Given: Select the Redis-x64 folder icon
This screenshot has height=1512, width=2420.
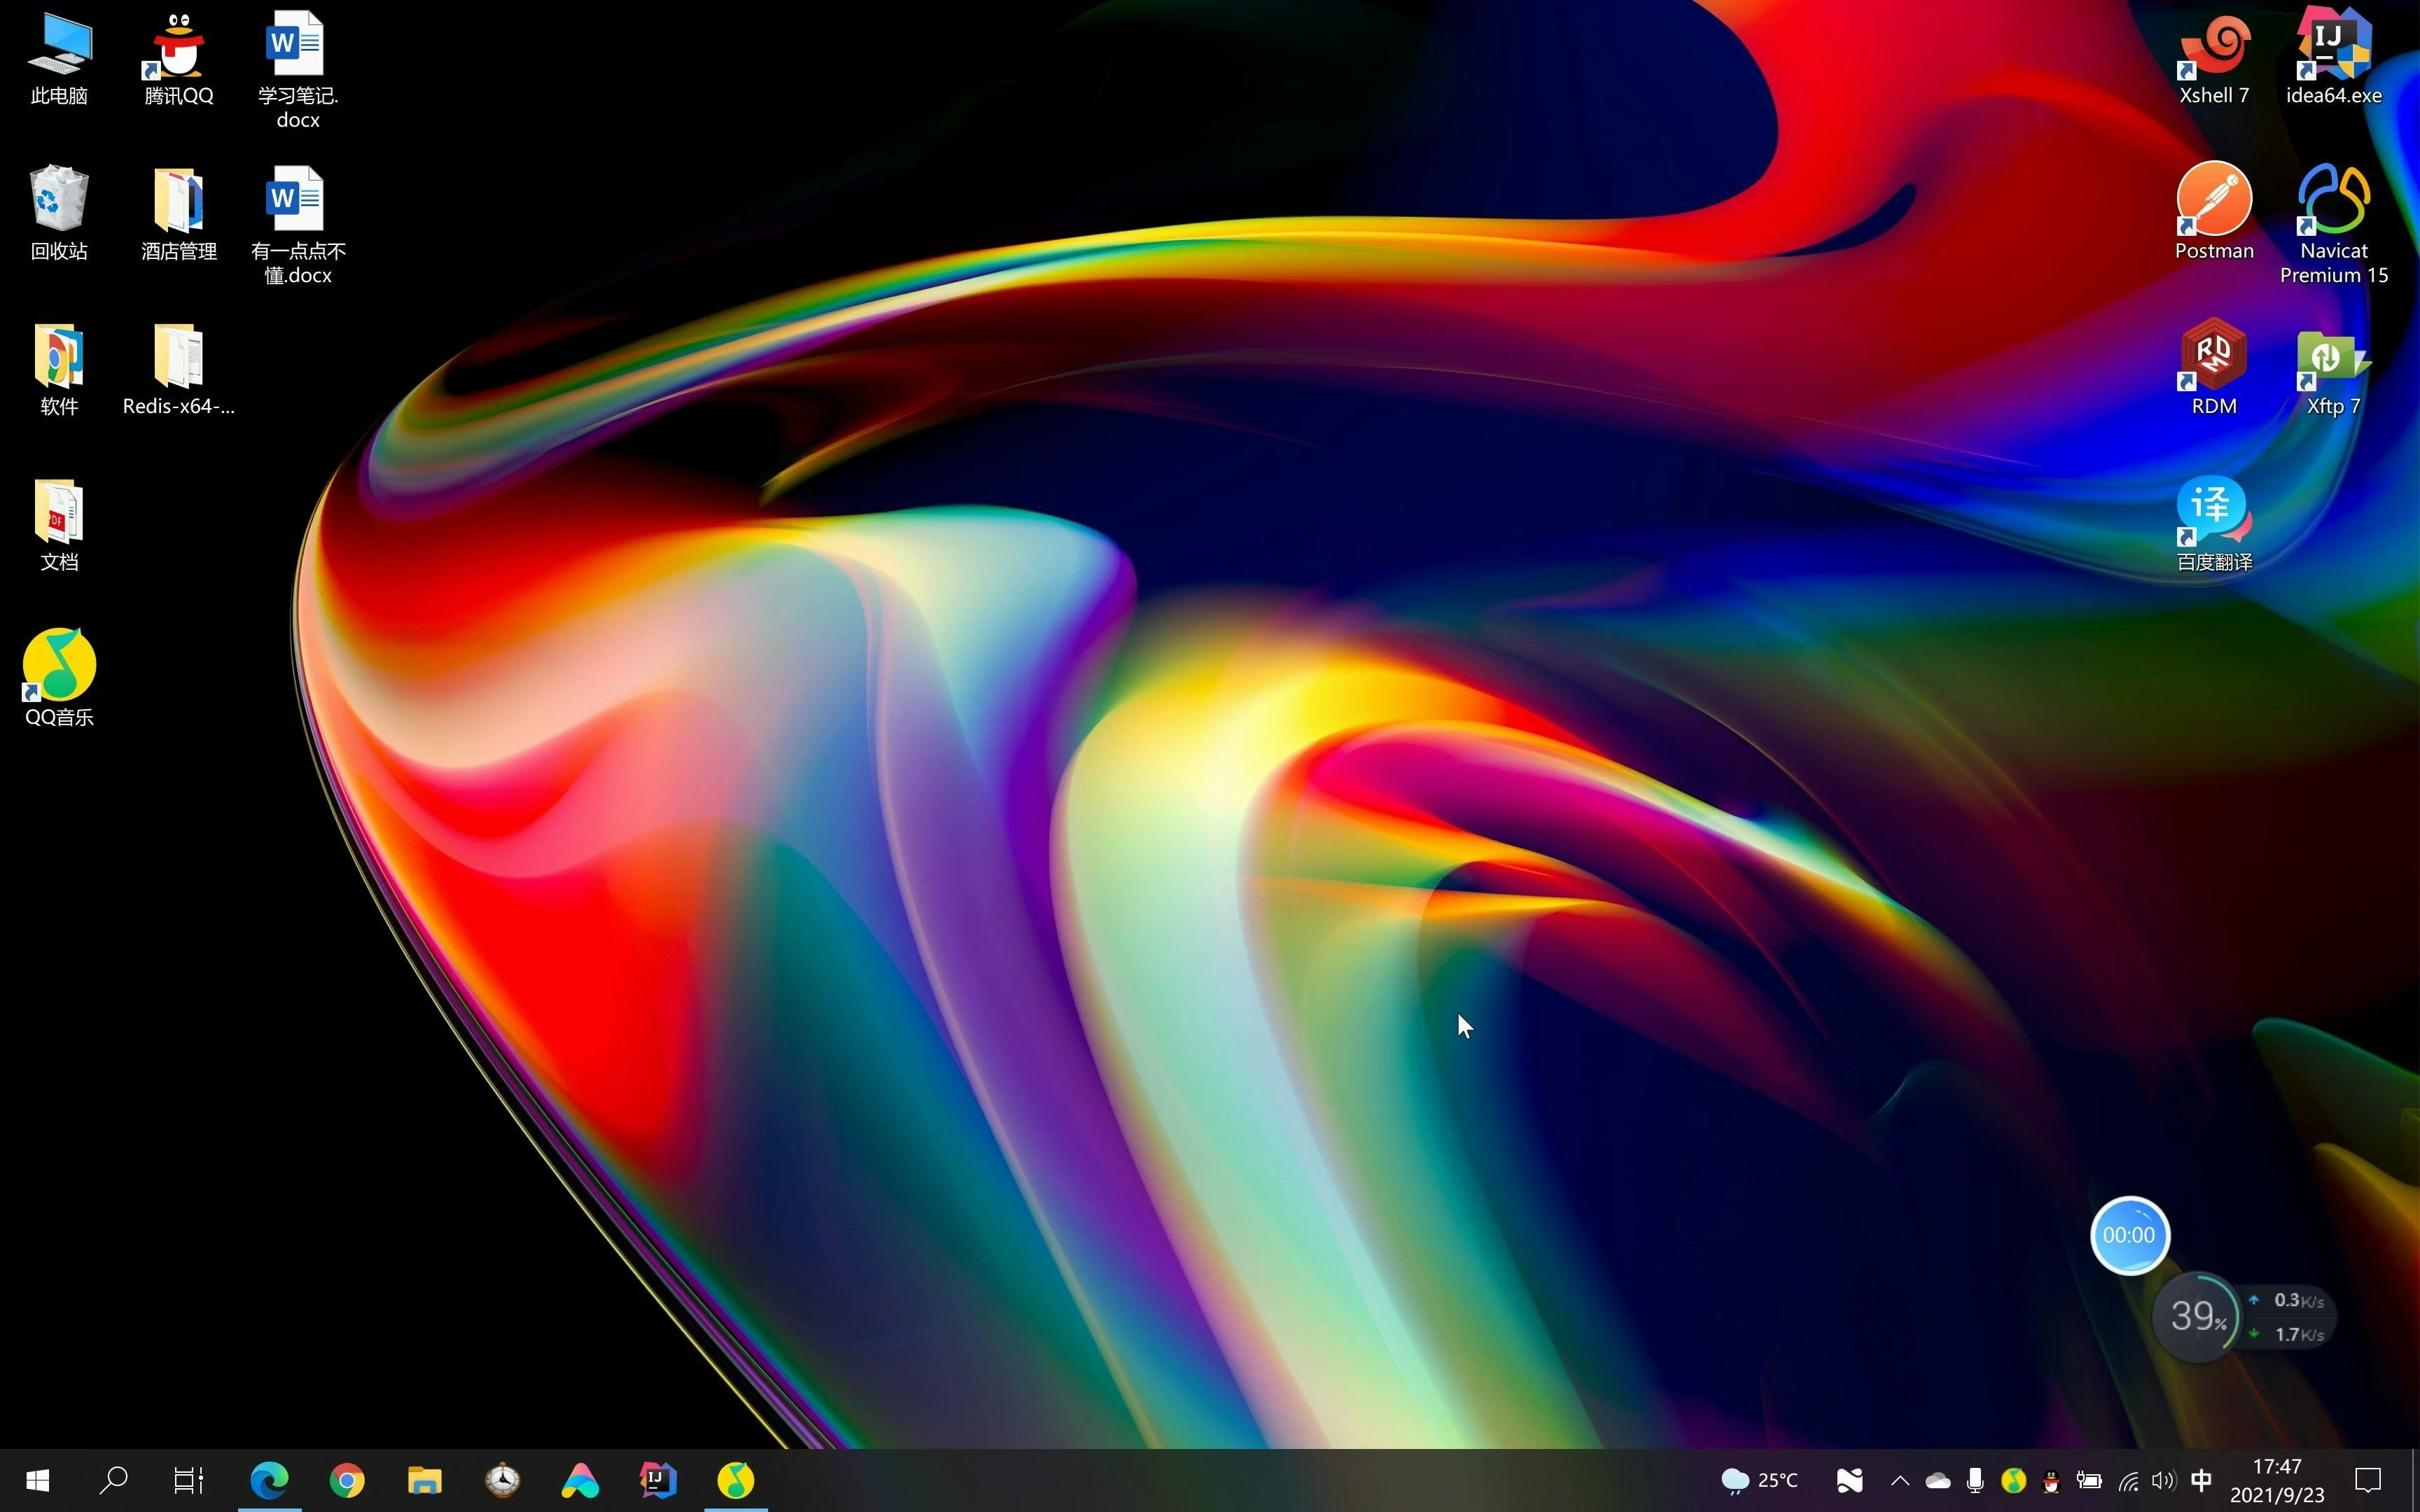Looking at the screenshot, I should [178, 357].
